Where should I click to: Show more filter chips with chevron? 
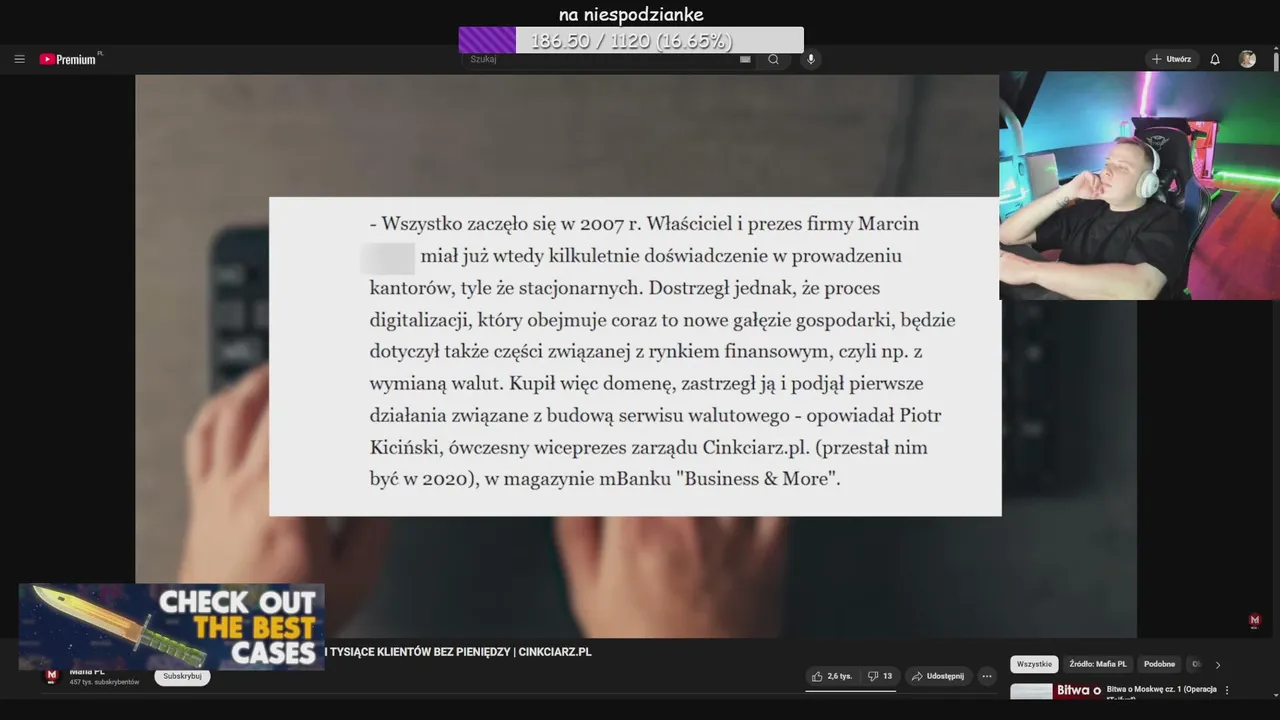(x=1217, y=664)
